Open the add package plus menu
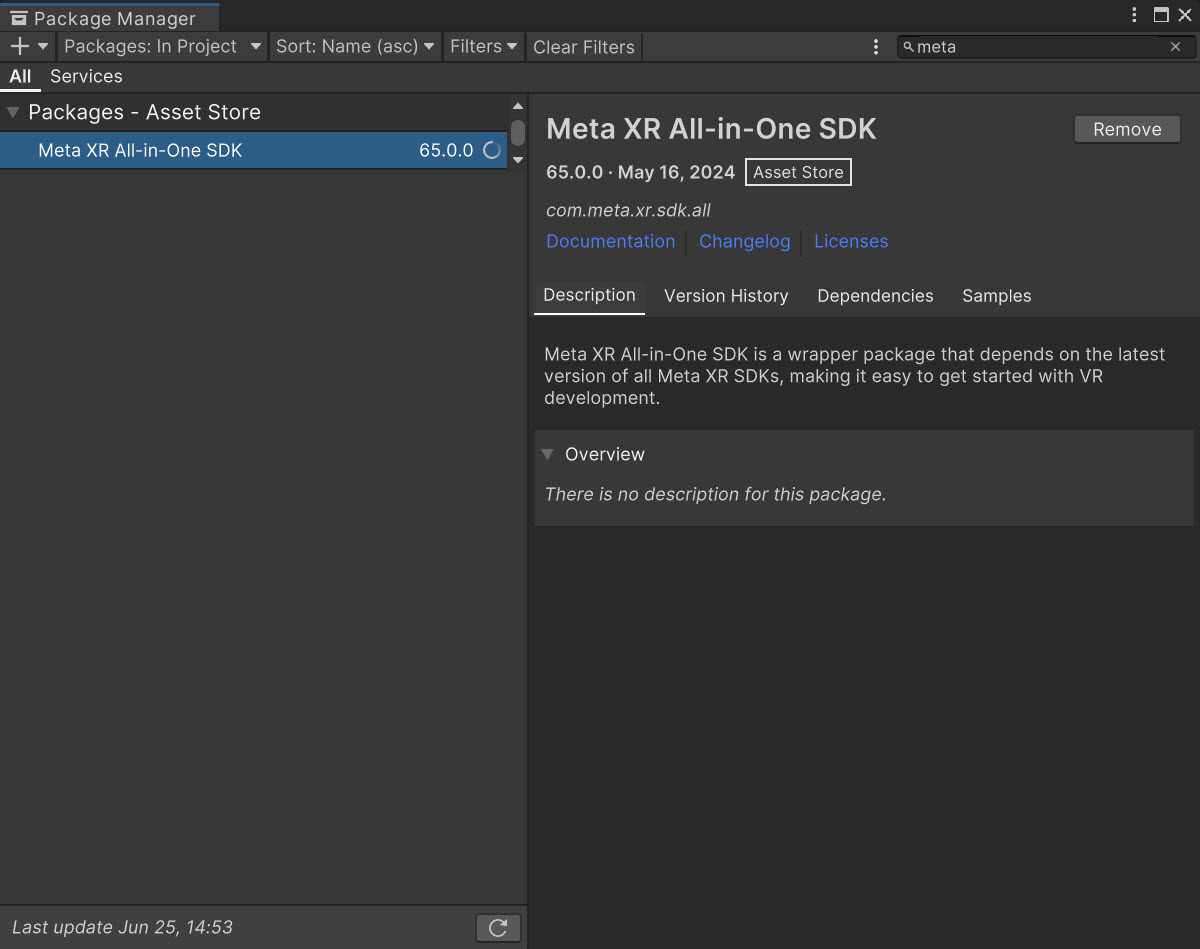The height and width of the screenshot is (949, 1200). [x=28, y=46]
